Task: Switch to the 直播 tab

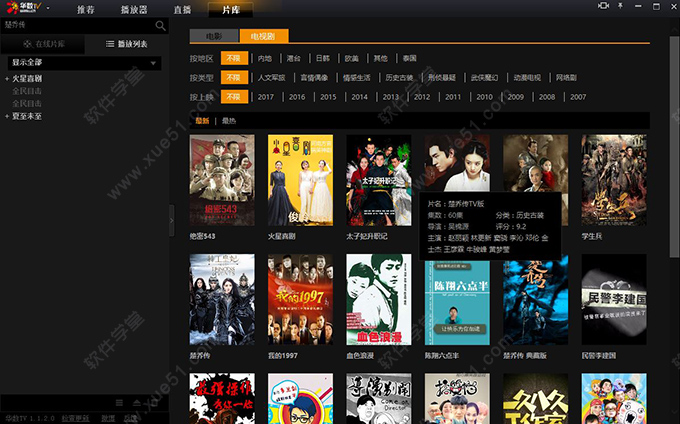Action: [x=182, y=10]
